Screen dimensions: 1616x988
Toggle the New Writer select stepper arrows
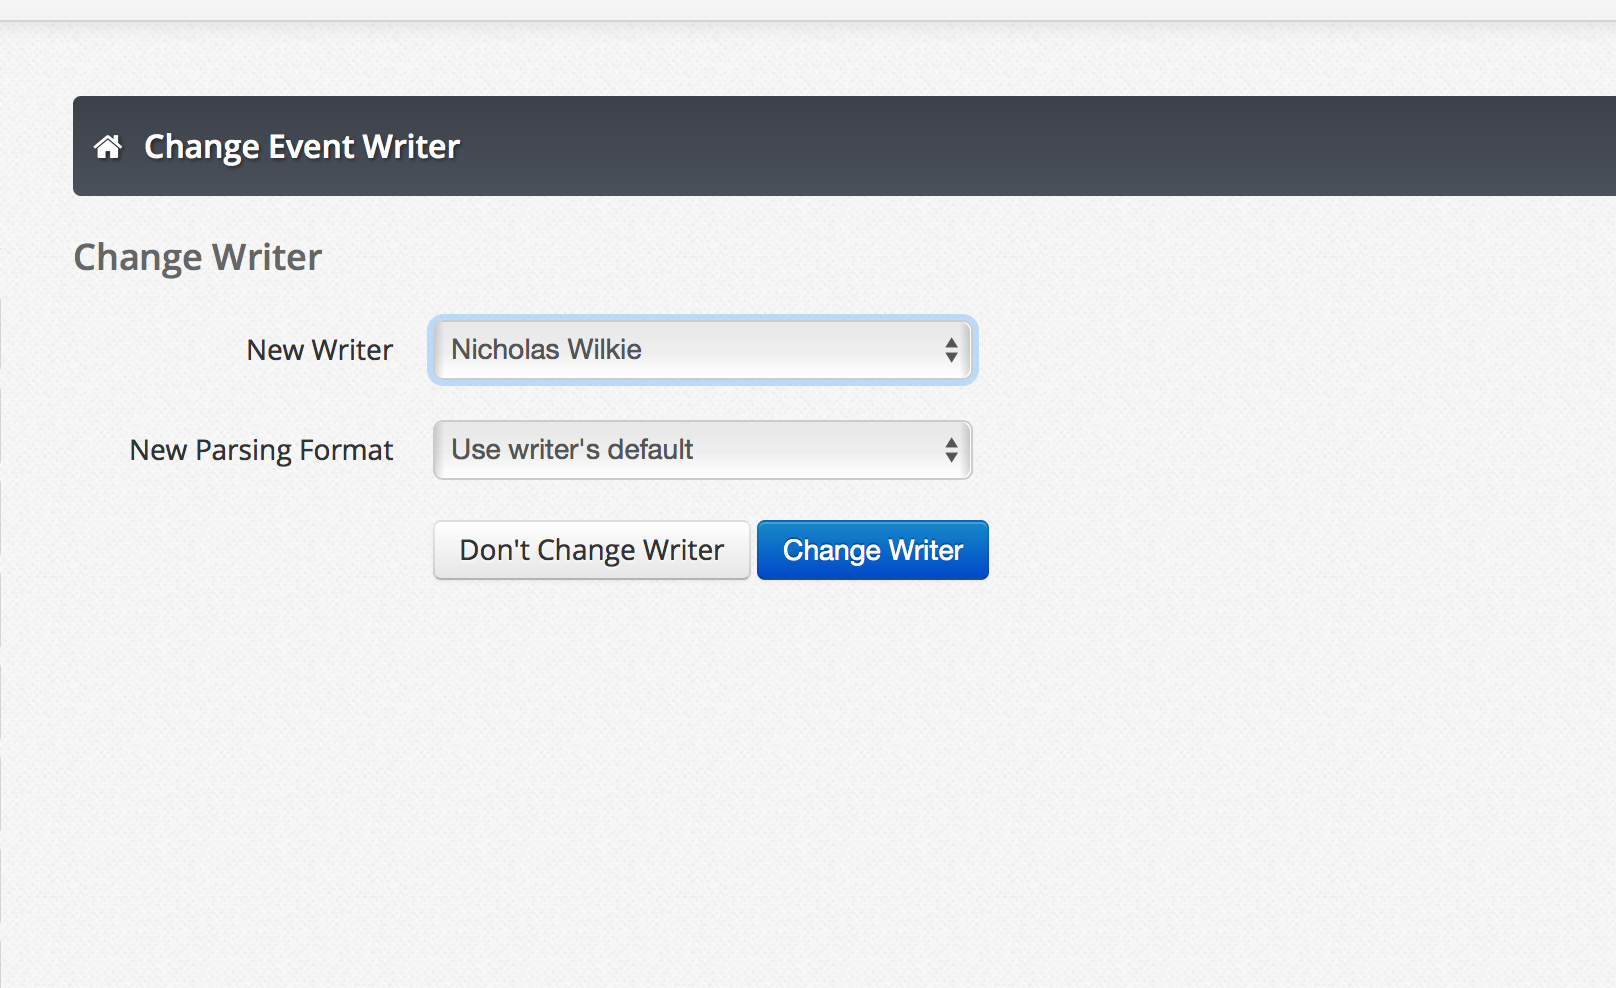(x=951, y=350)
